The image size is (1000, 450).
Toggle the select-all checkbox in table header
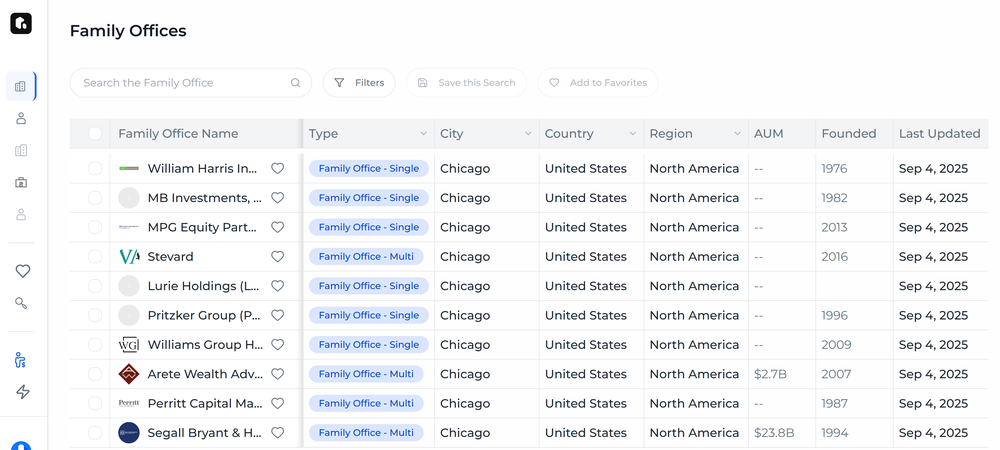(x=95, y=134)
